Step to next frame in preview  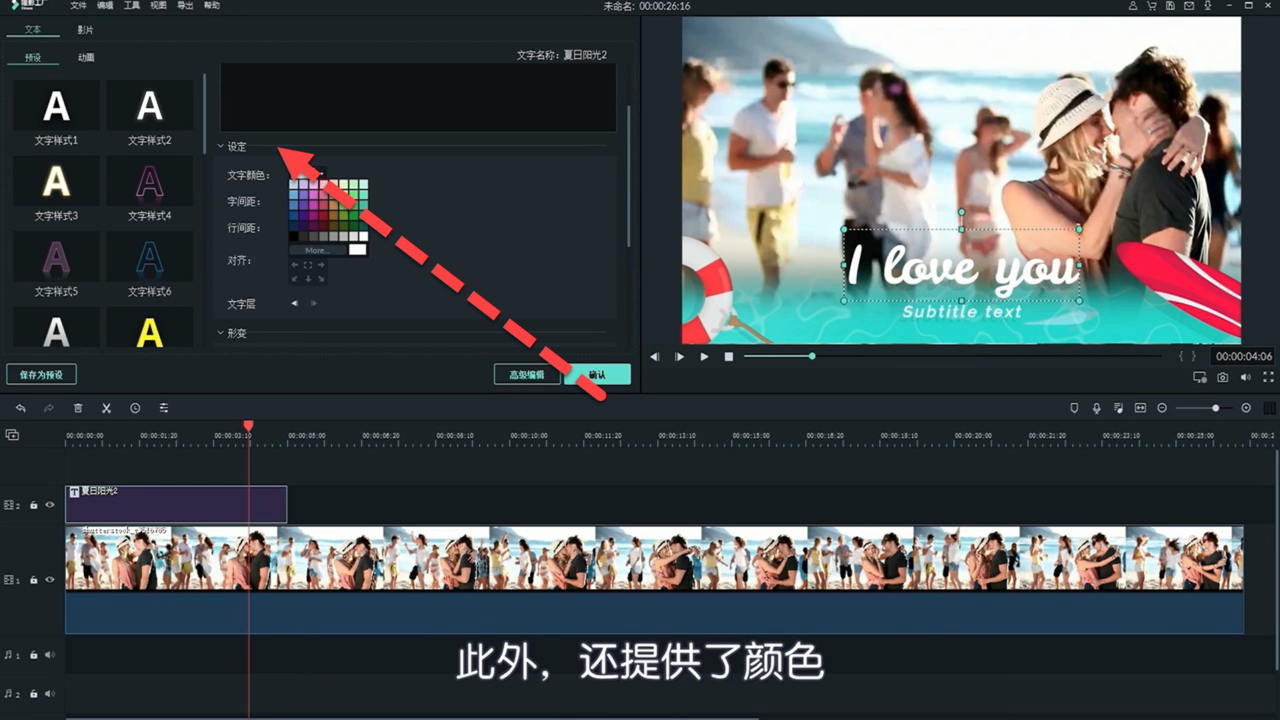click(679, 356)
